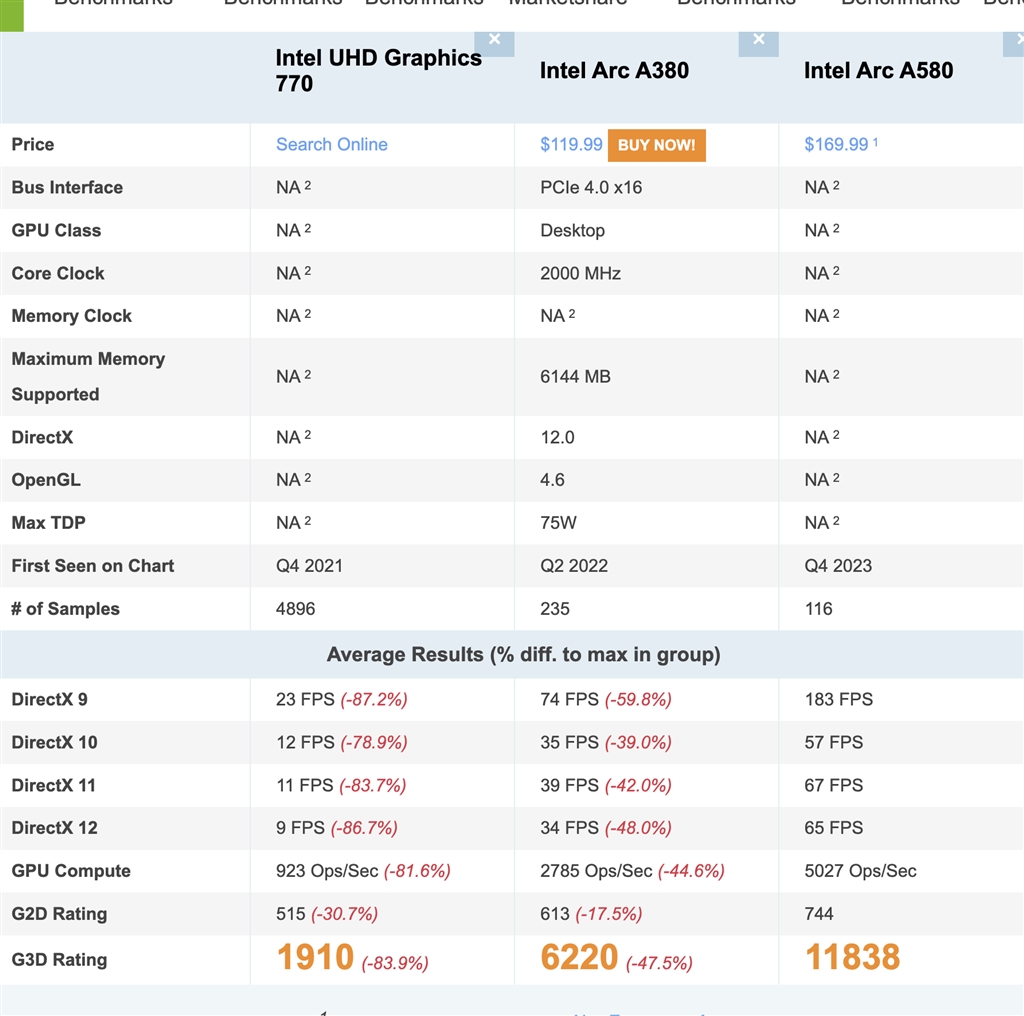The height and width of the screenshot is (1016, 1024).
Task: Select the 744 G2D rating value
Action: pyautogui.click(x=819, y=914)
